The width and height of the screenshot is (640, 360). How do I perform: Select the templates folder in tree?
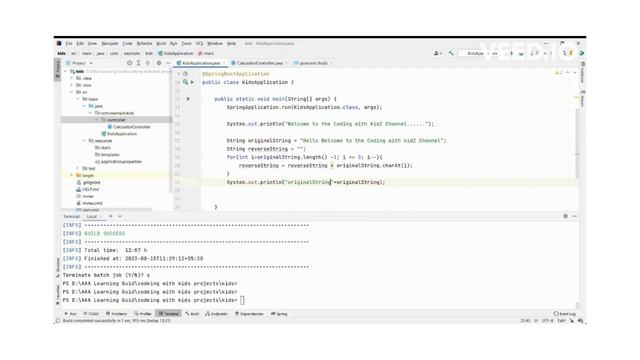(x=107, y=155)
